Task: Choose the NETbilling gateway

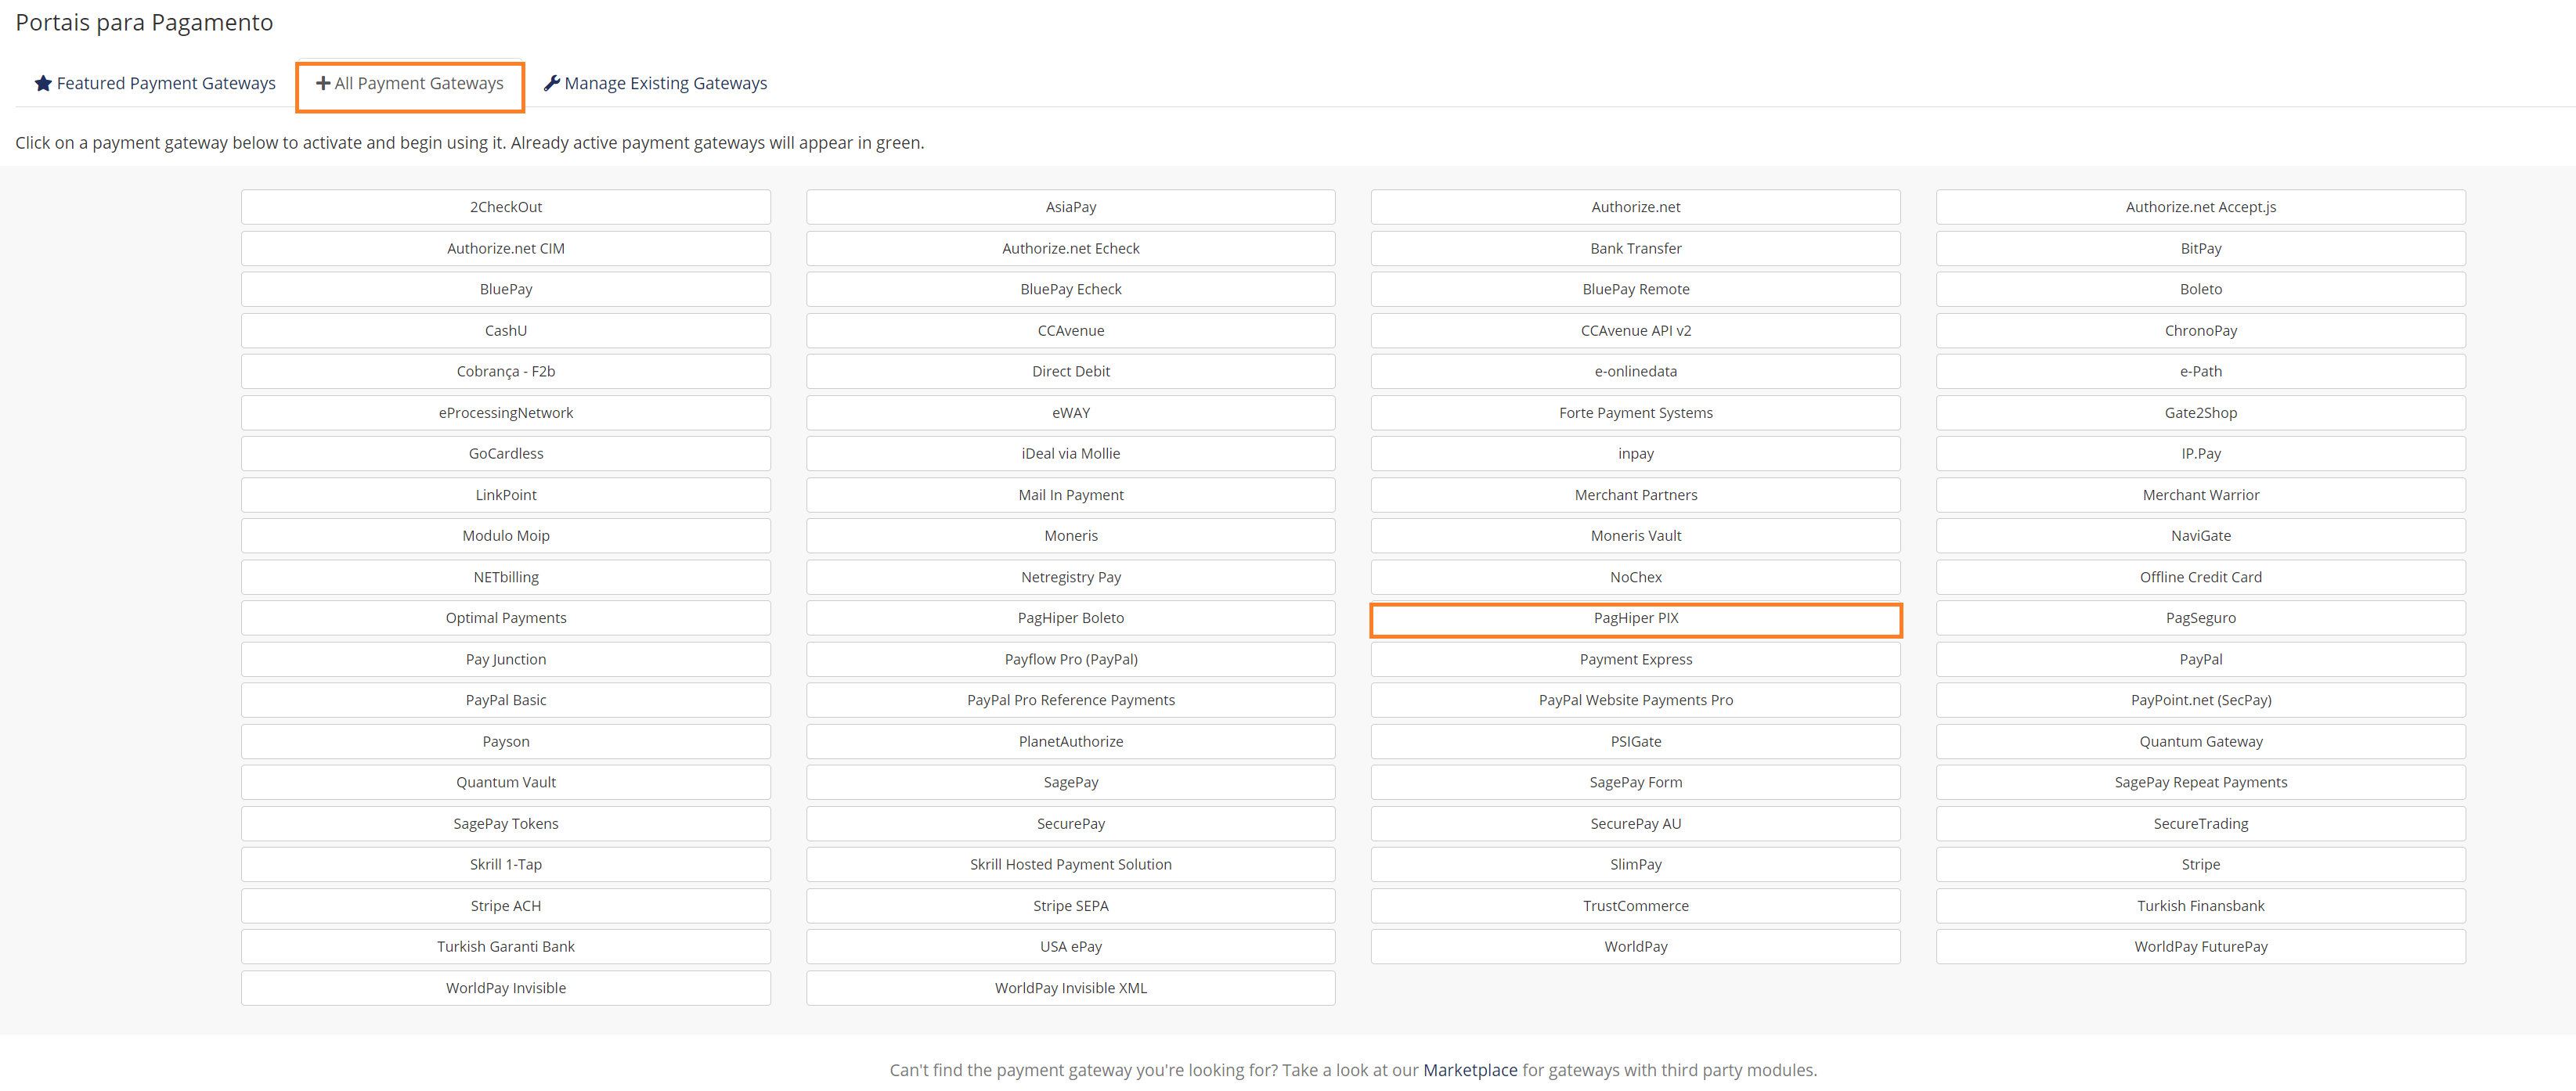Action: (x=506, y=577)
